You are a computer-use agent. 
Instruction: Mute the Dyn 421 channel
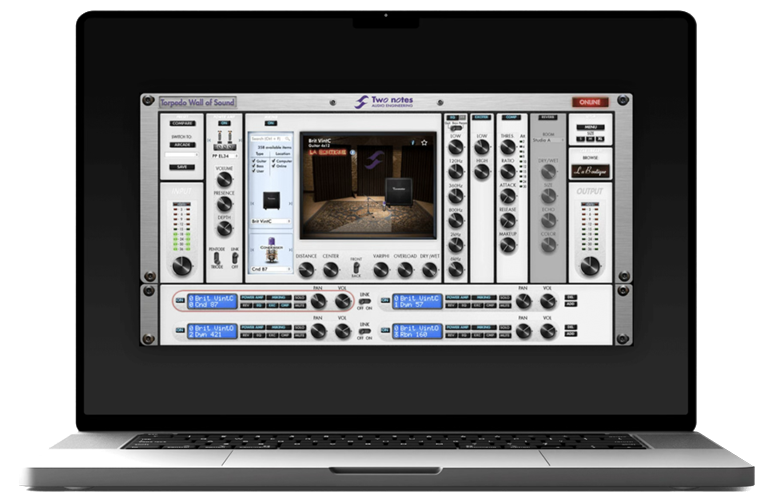(x=299, y=335)
